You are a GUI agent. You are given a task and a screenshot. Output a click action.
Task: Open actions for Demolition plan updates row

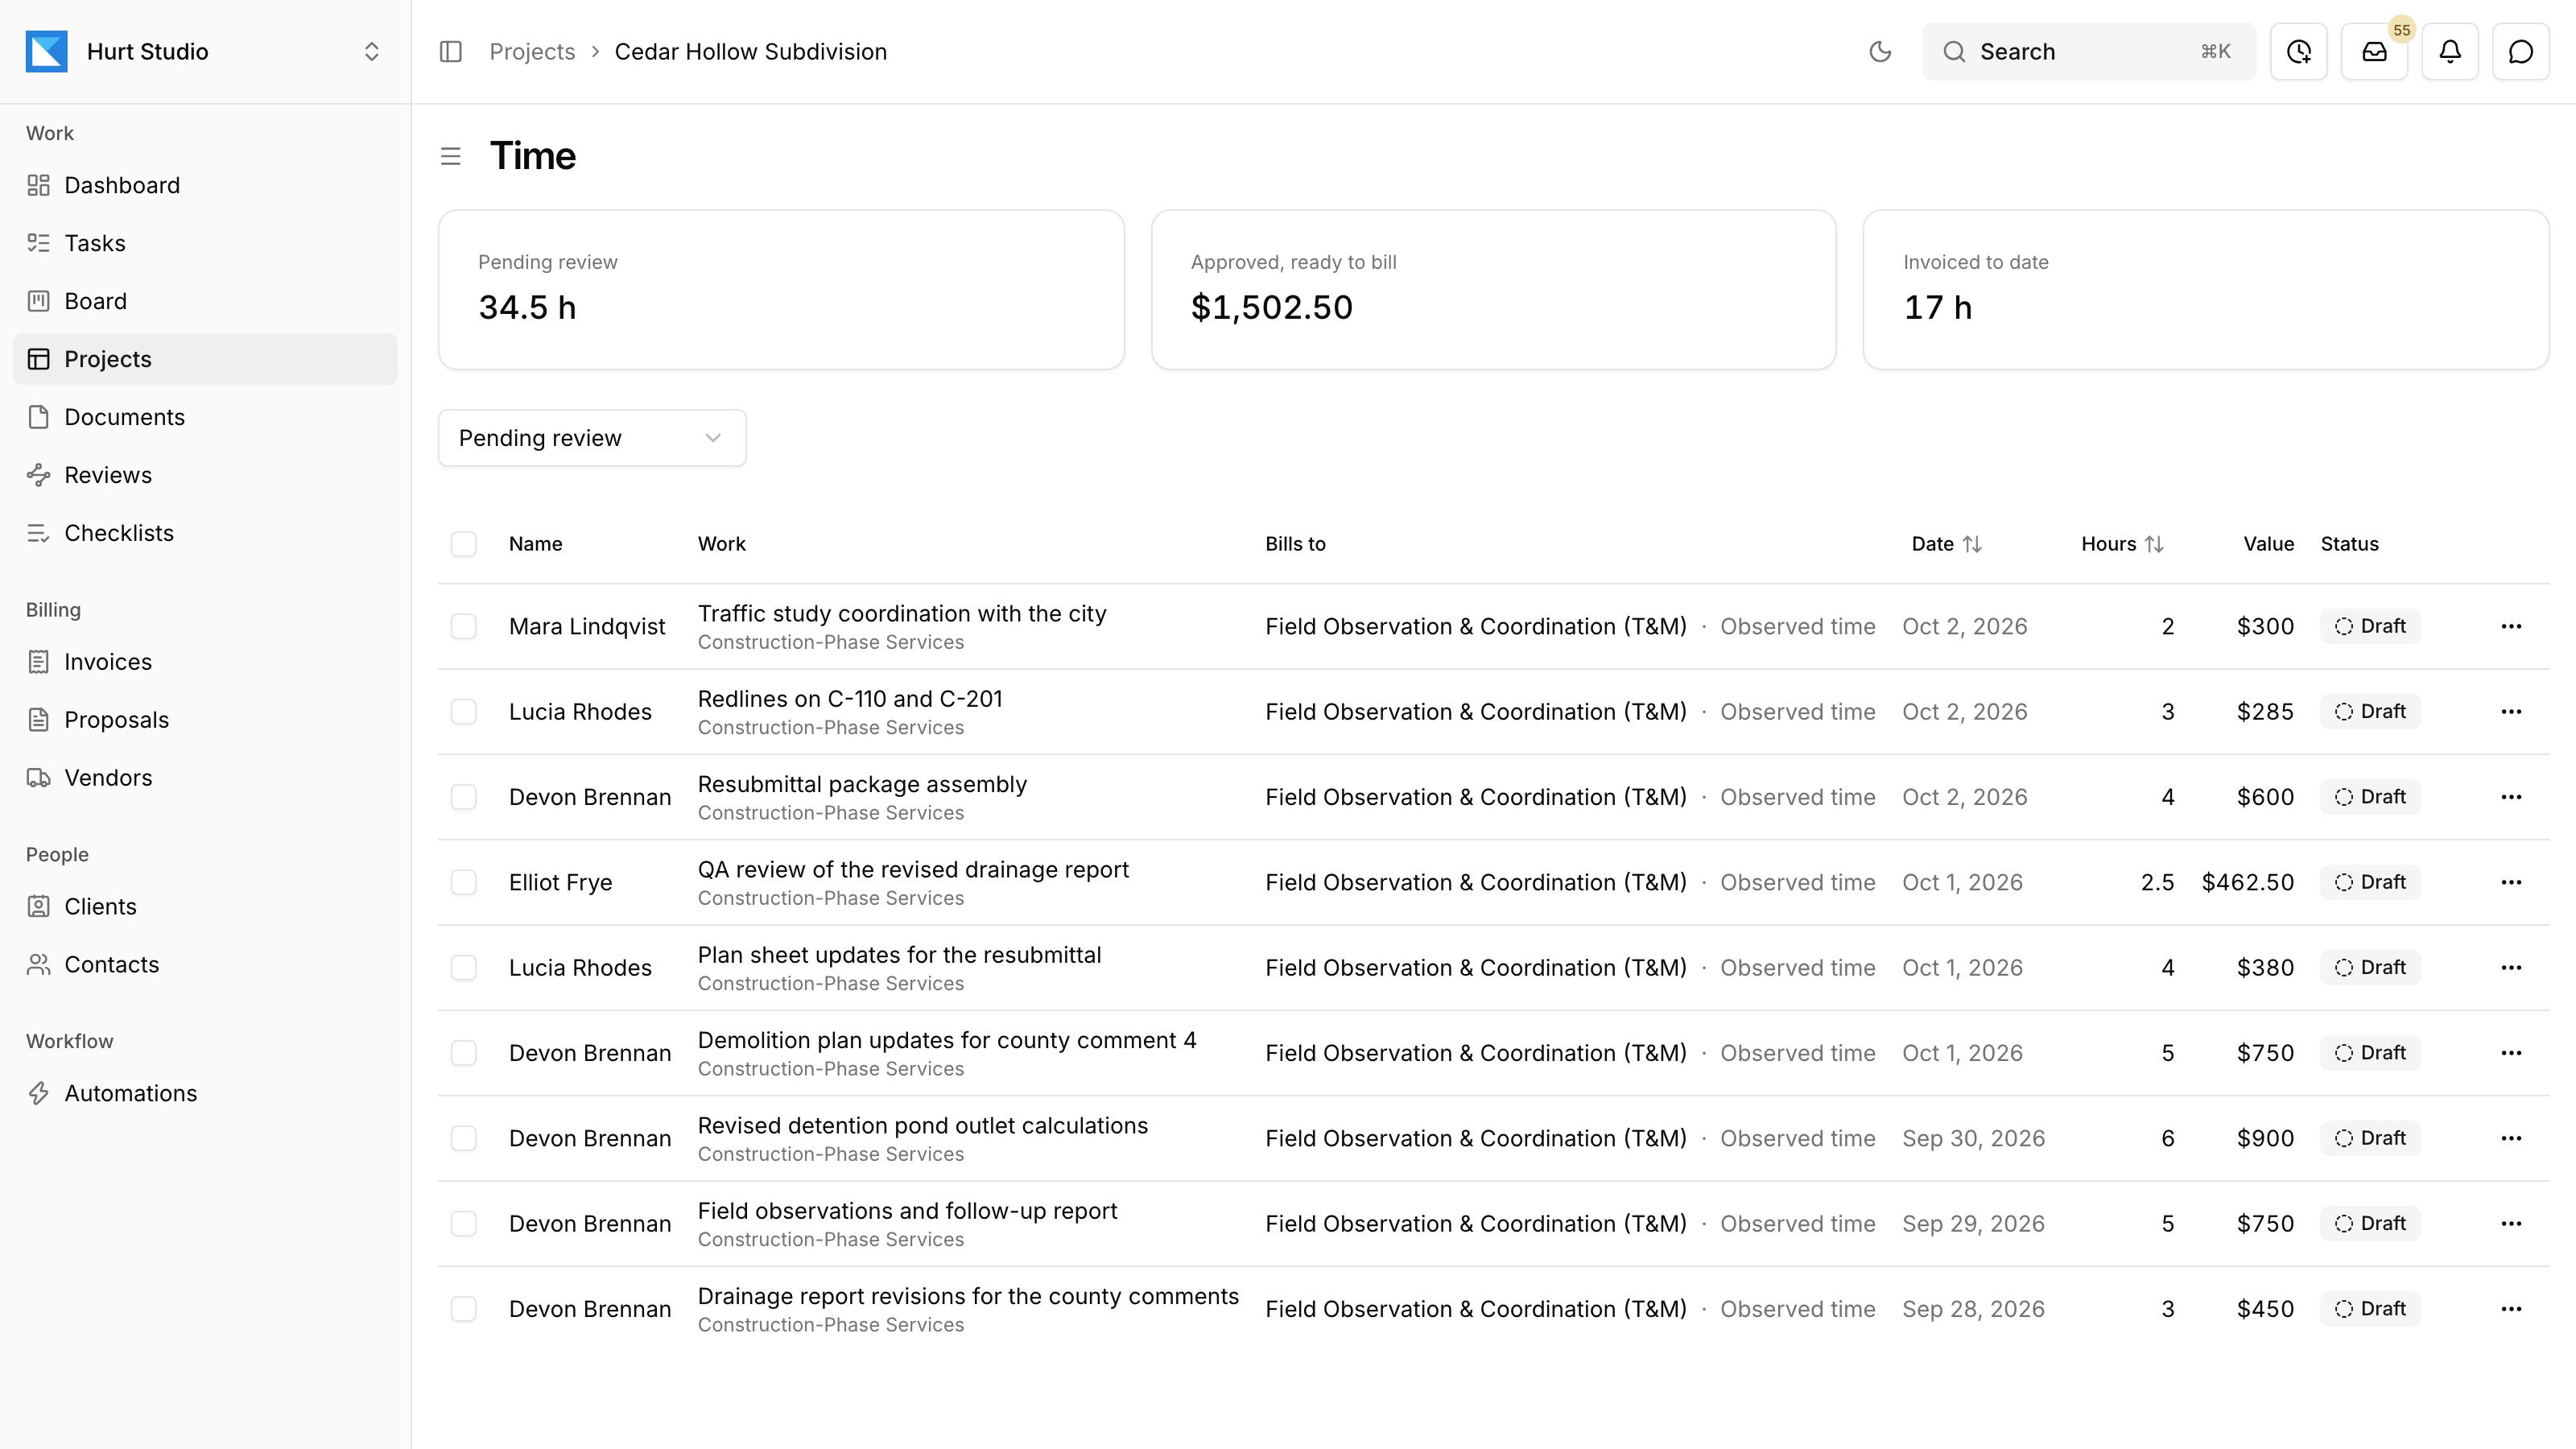(2511, 1053)
